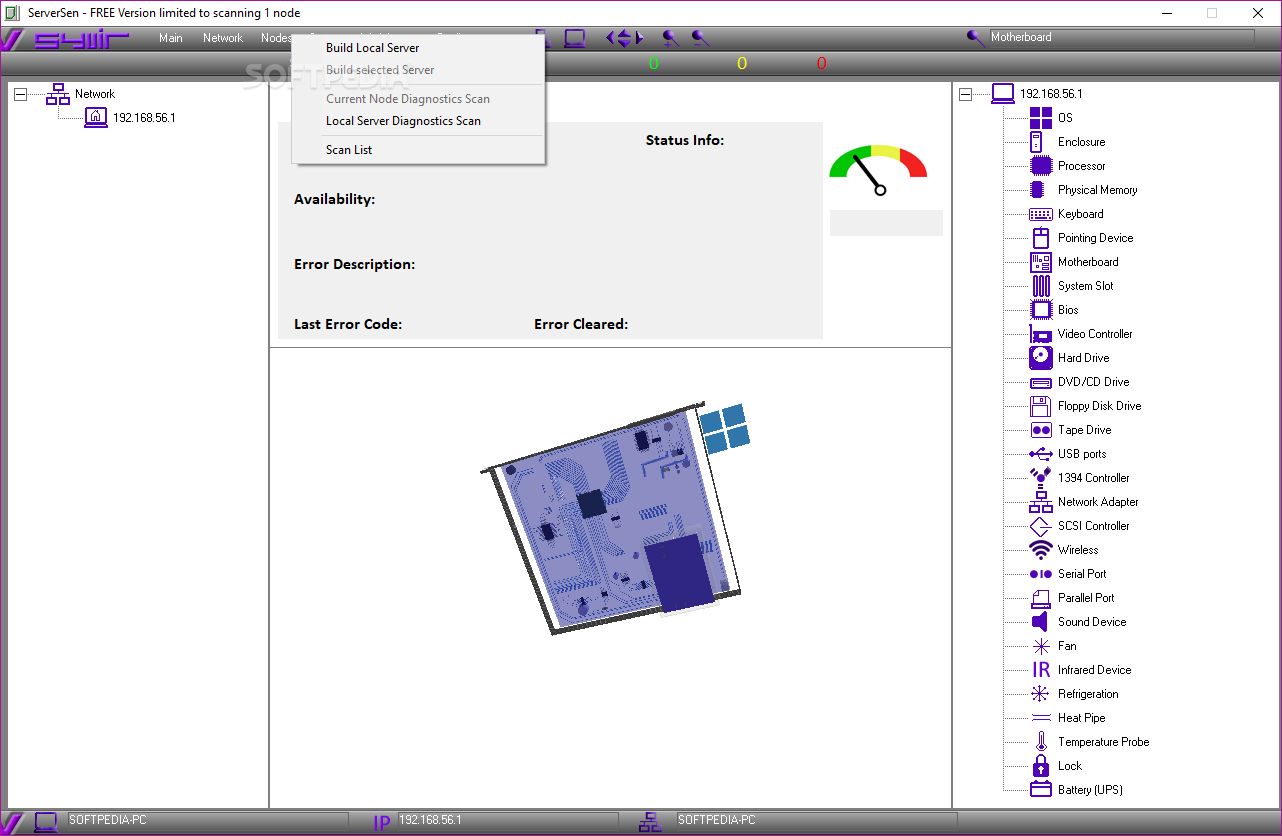Click the Infrared Device IR icon
This screenshot has height=836, width=1282.
(1041, 670)
